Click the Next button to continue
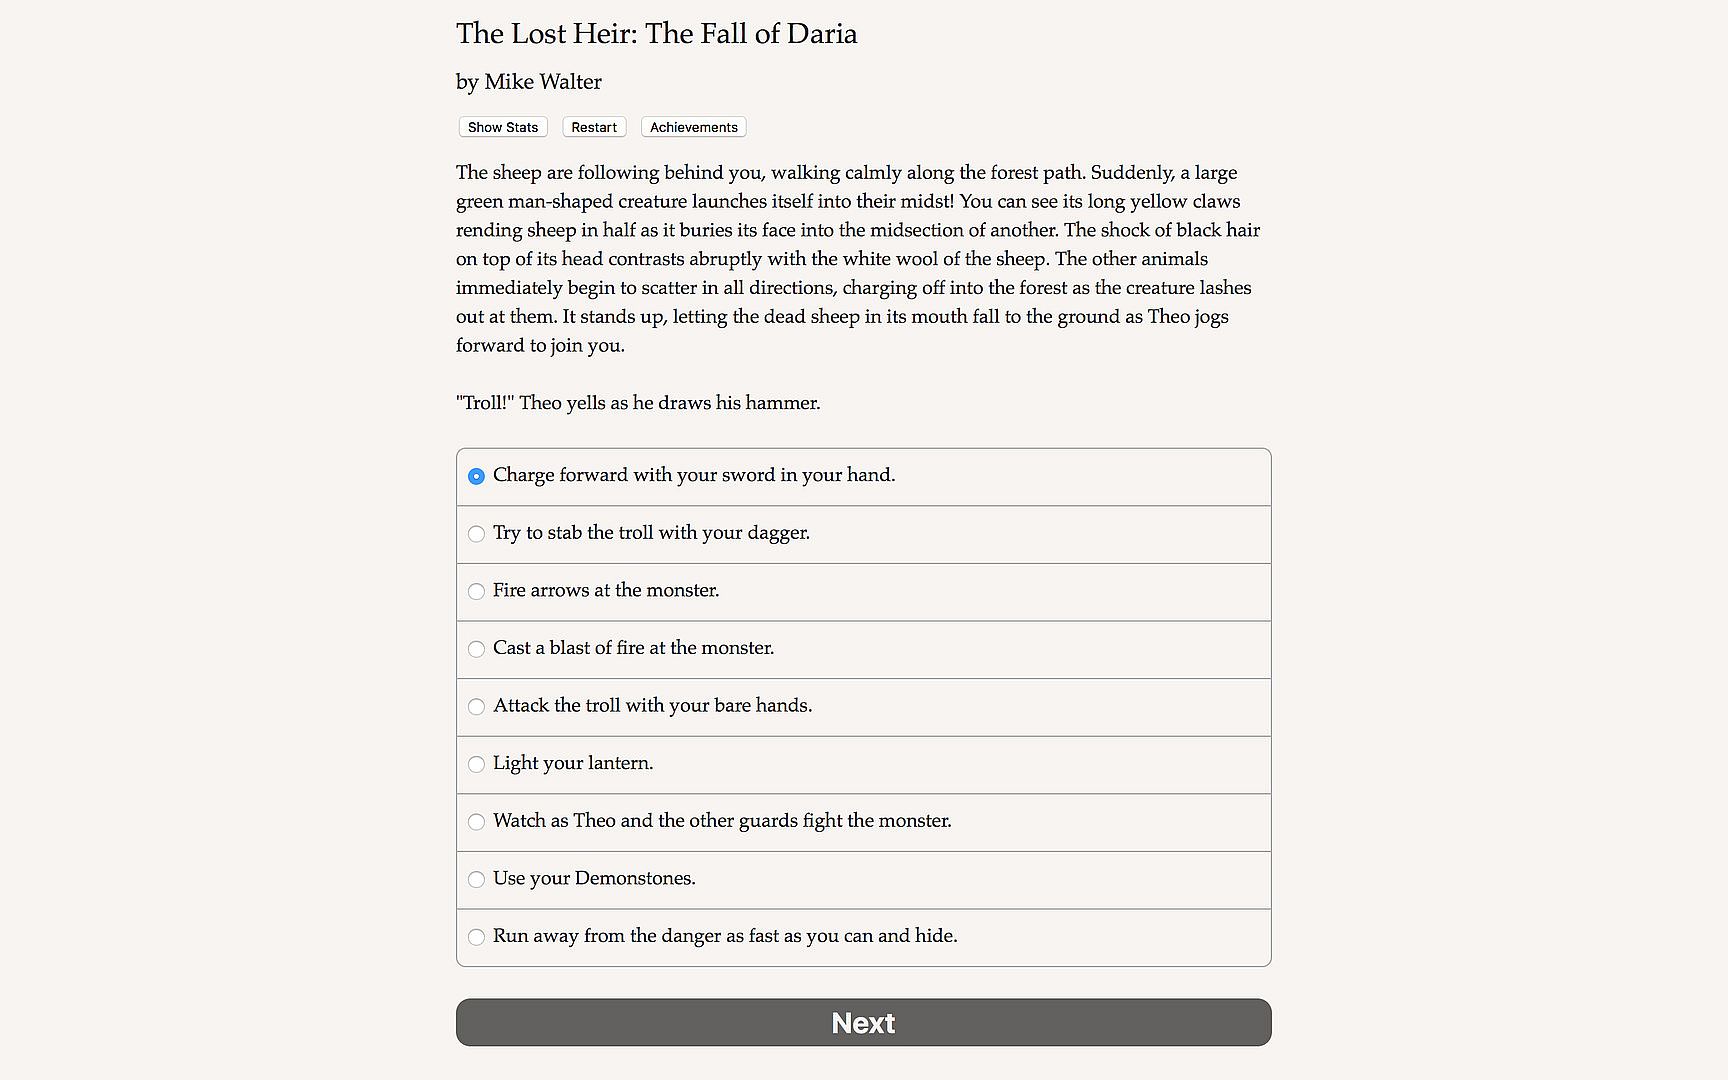1728x1080 pixels. [x=863, y=1022]
